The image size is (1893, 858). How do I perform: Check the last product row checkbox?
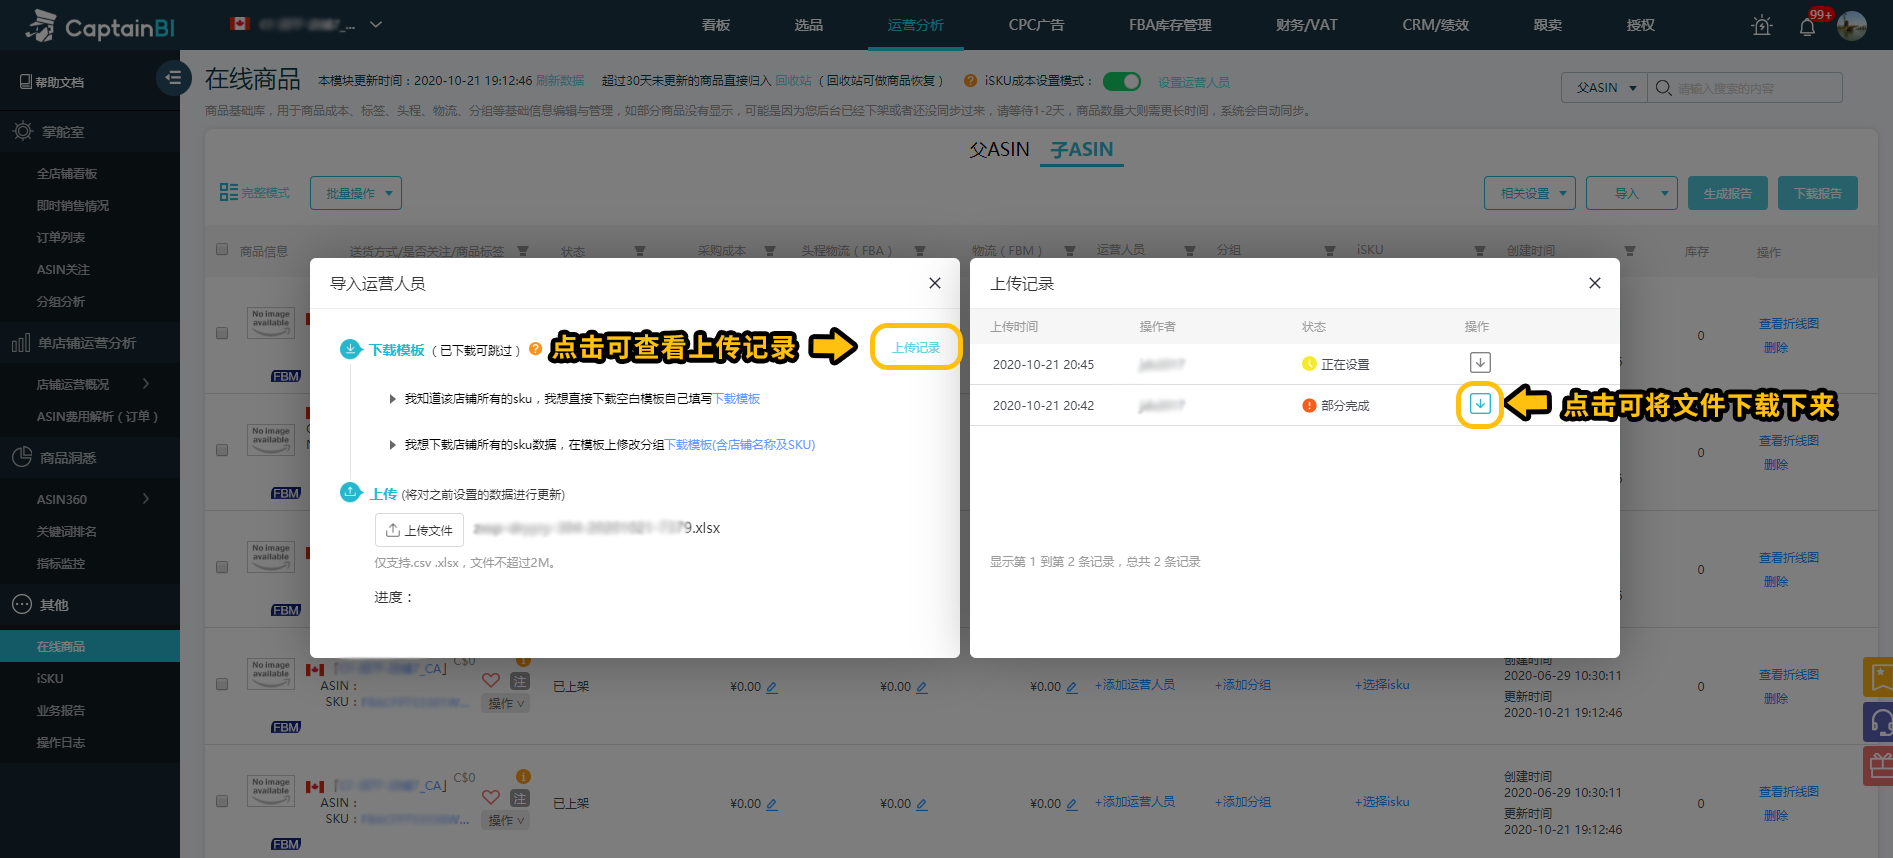click(x=222, y=801)
